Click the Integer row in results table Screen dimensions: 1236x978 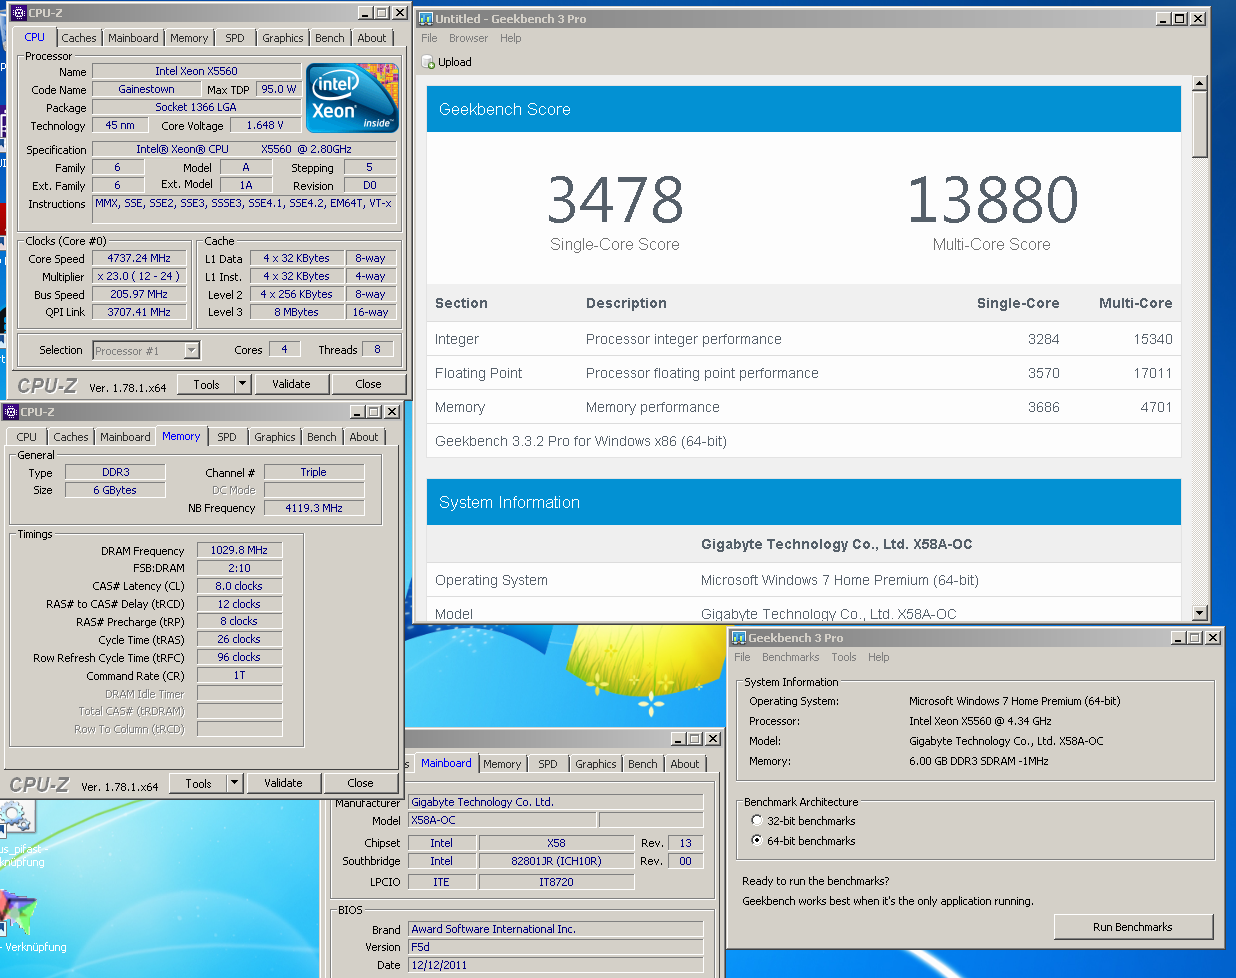point(804,339)
